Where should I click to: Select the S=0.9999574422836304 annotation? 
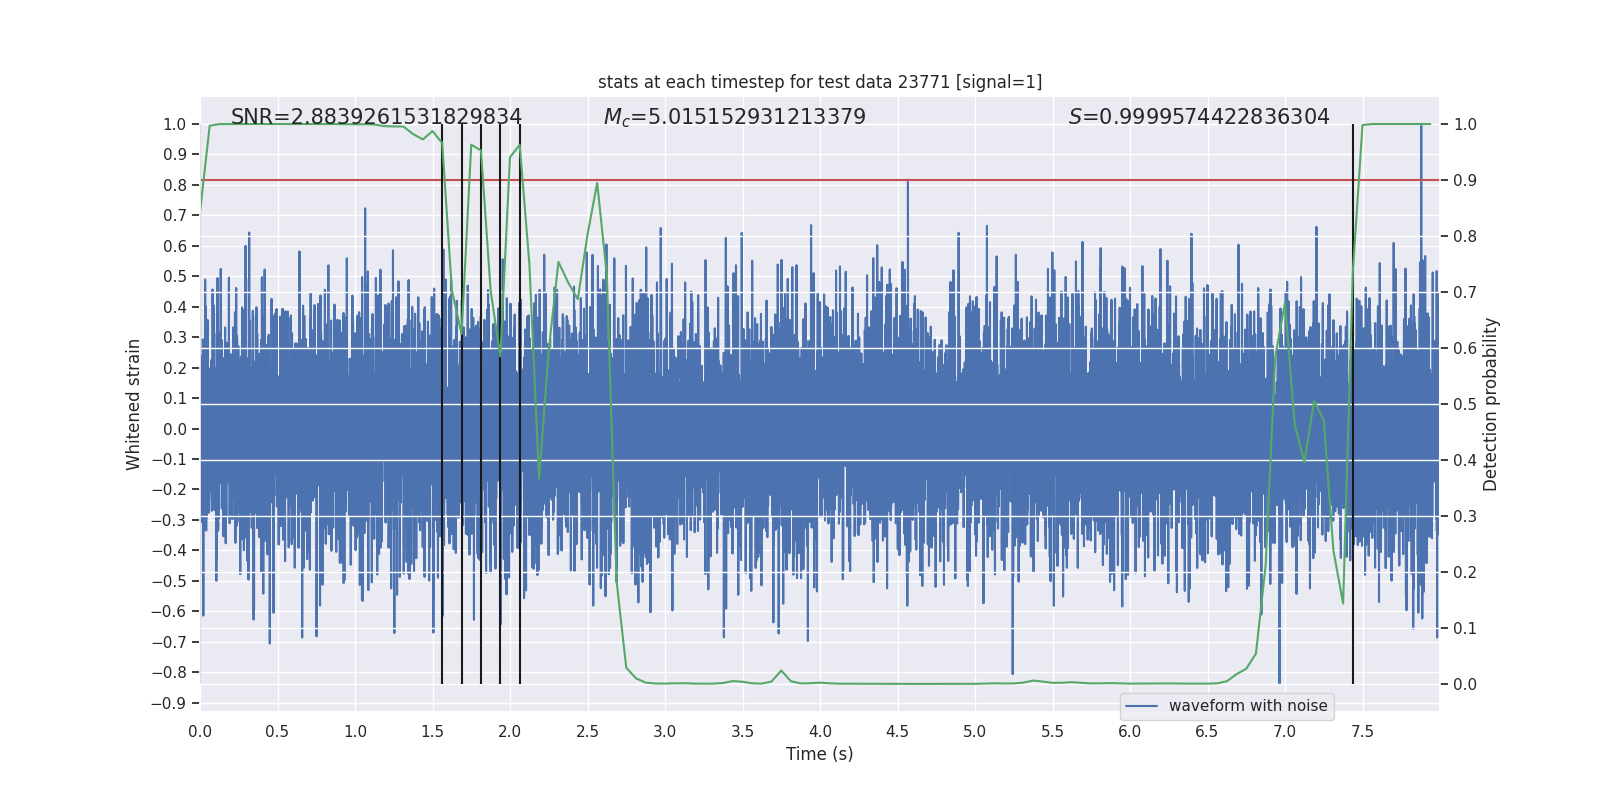(1199, 117)
